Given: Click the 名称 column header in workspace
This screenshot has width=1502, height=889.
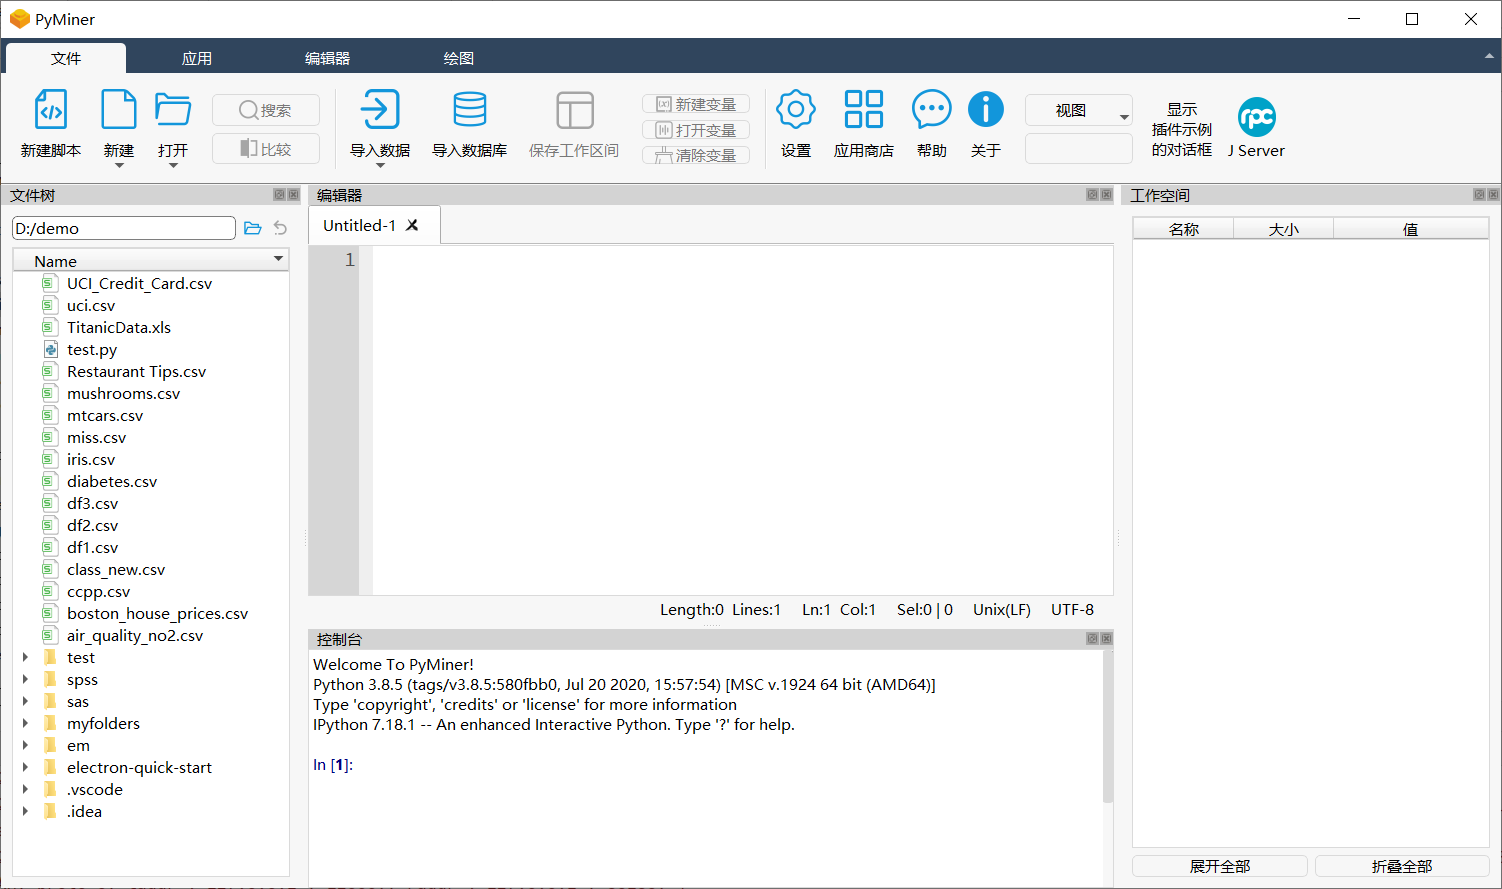Looking at the screenshot, I should (1184, 229).
